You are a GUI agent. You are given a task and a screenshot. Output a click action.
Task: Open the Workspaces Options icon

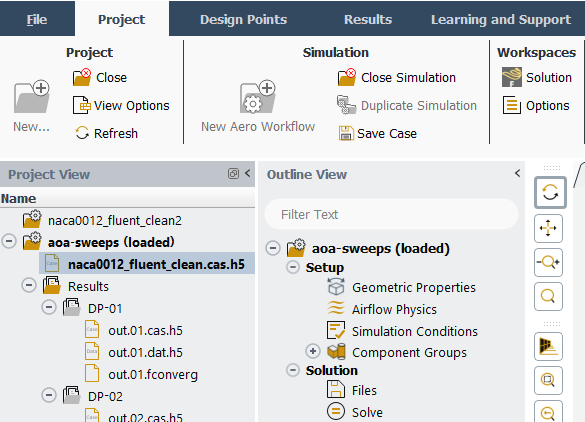(x=512, y=105)
